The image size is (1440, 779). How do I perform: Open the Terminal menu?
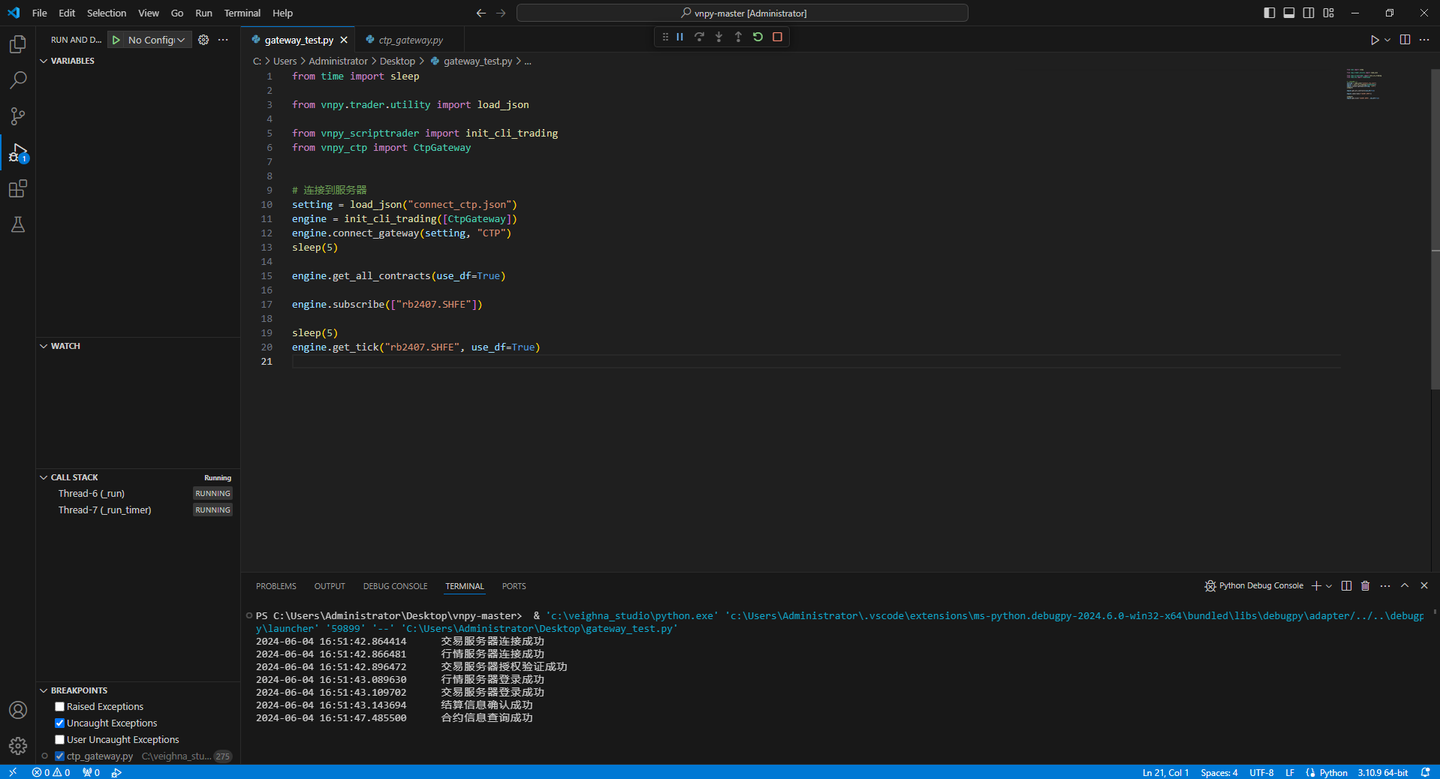click(x=242, y=13)
